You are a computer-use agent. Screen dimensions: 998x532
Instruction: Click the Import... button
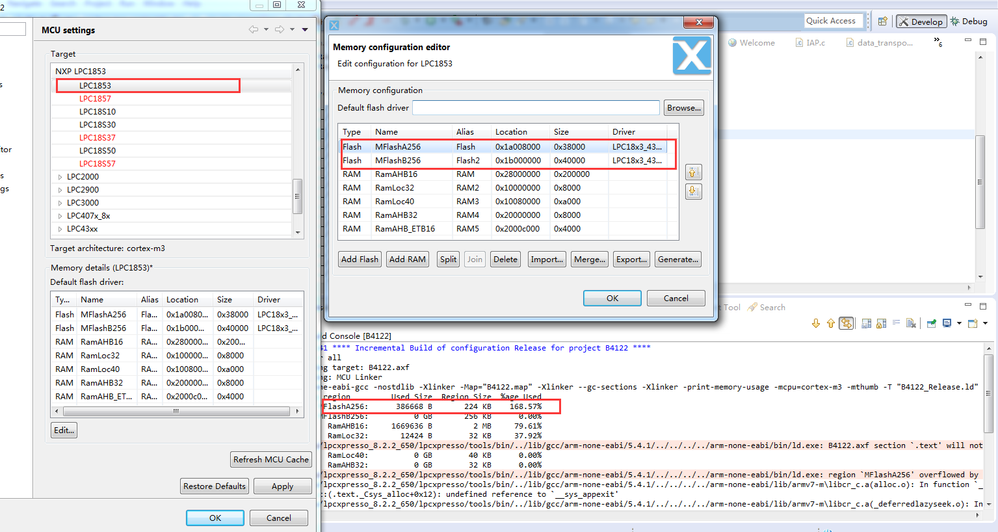click(x=547, y=259)
